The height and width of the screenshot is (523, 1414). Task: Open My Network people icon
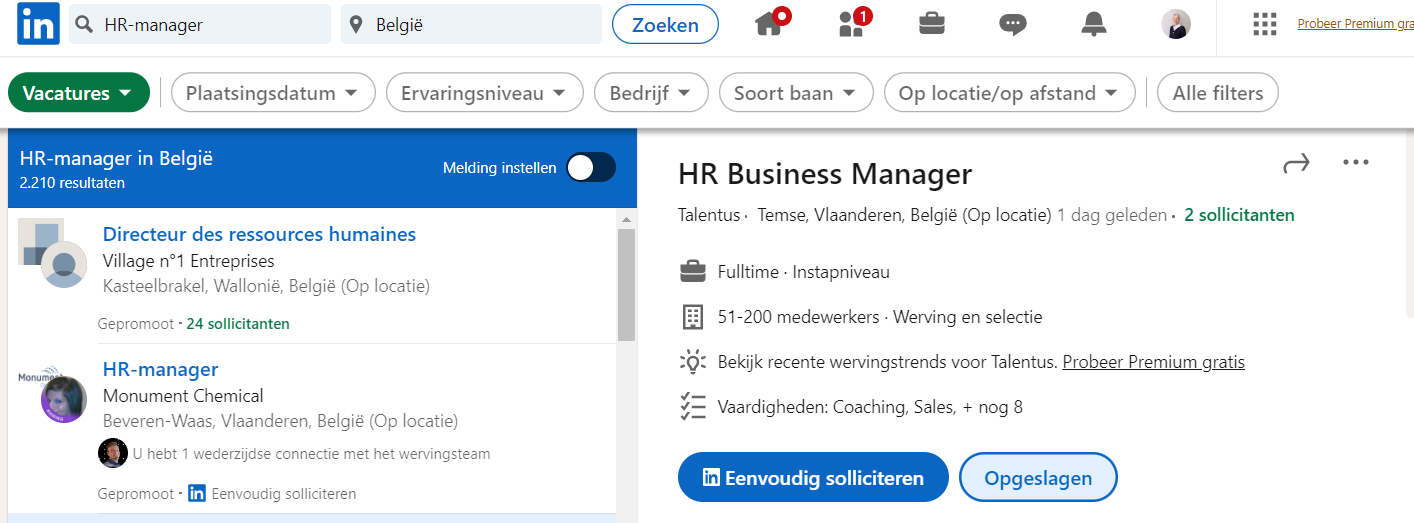coord(853,23)
